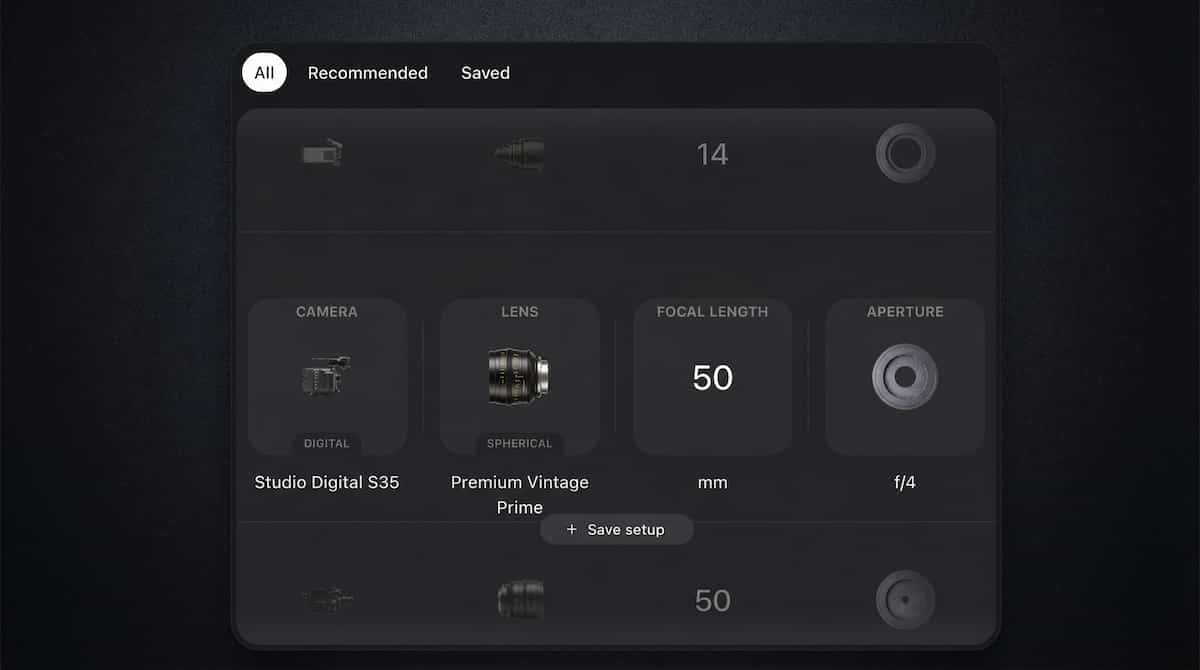The image size is (1200, 670).
Task: Click the Save setup button
Action: point(617,530)
